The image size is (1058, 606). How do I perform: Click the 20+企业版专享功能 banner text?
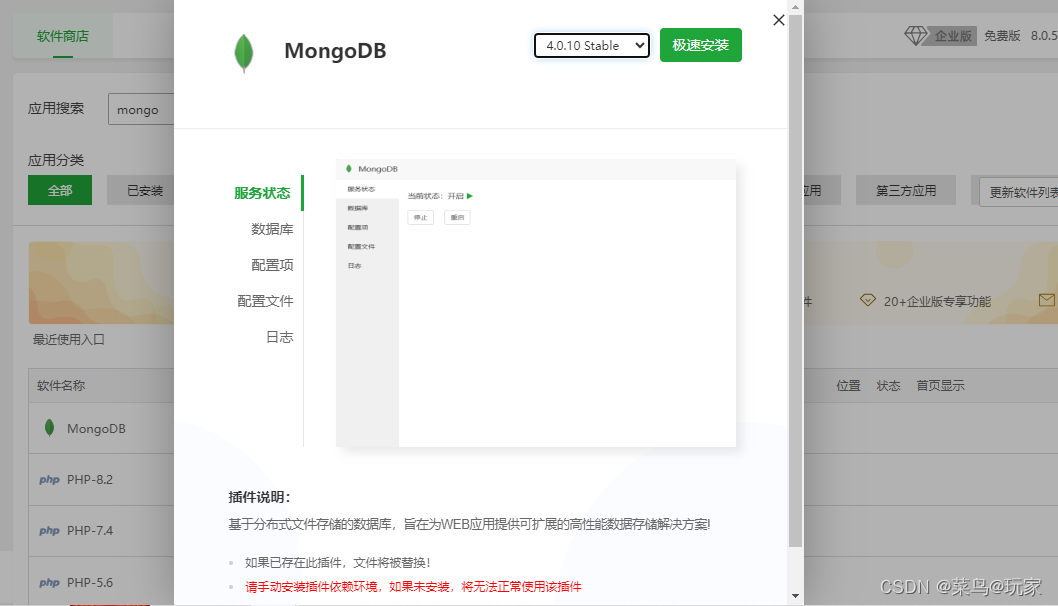tap(937, 302)
